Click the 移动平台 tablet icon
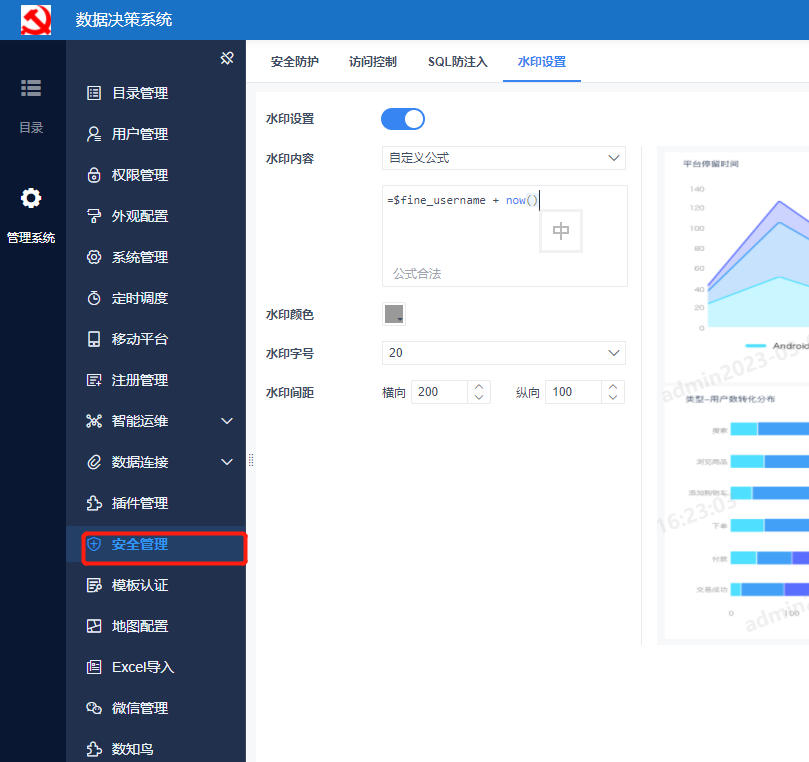Viewport: 809px width, 762px height. coord(94,339)
